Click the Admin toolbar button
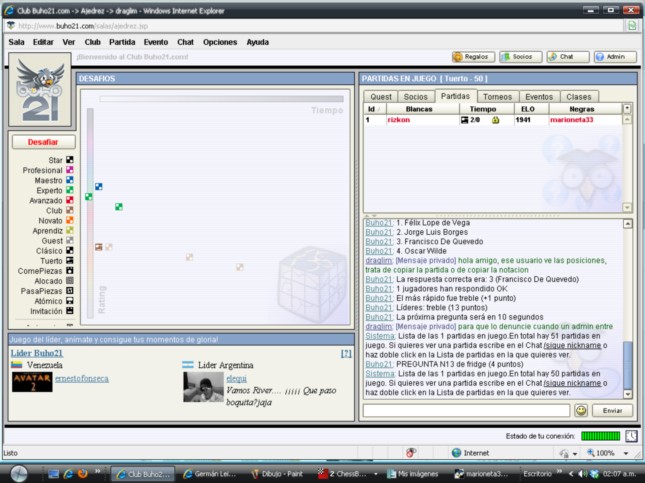The width and height of the screenshot is (645, 483). point(615,57)
